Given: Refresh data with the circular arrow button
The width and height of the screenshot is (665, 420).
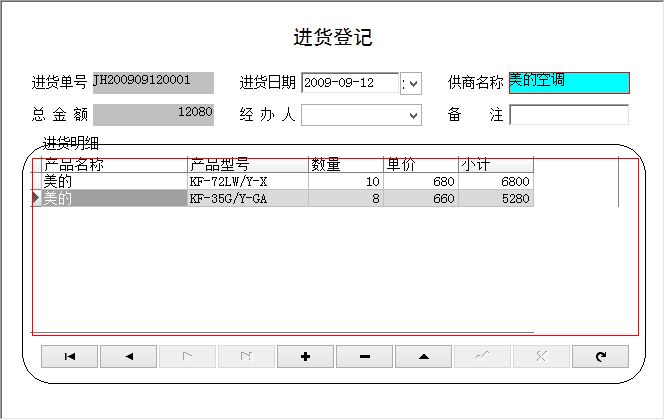Looking at the screenshot, I should click(600, 356).
